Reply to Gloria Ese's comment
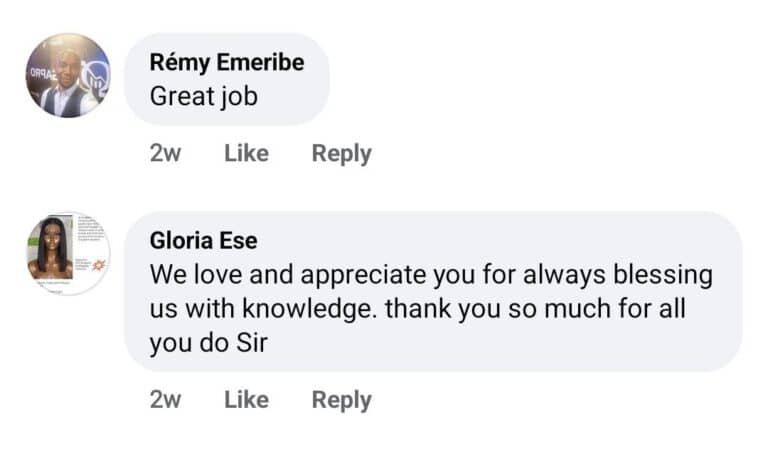 [341, 399]
